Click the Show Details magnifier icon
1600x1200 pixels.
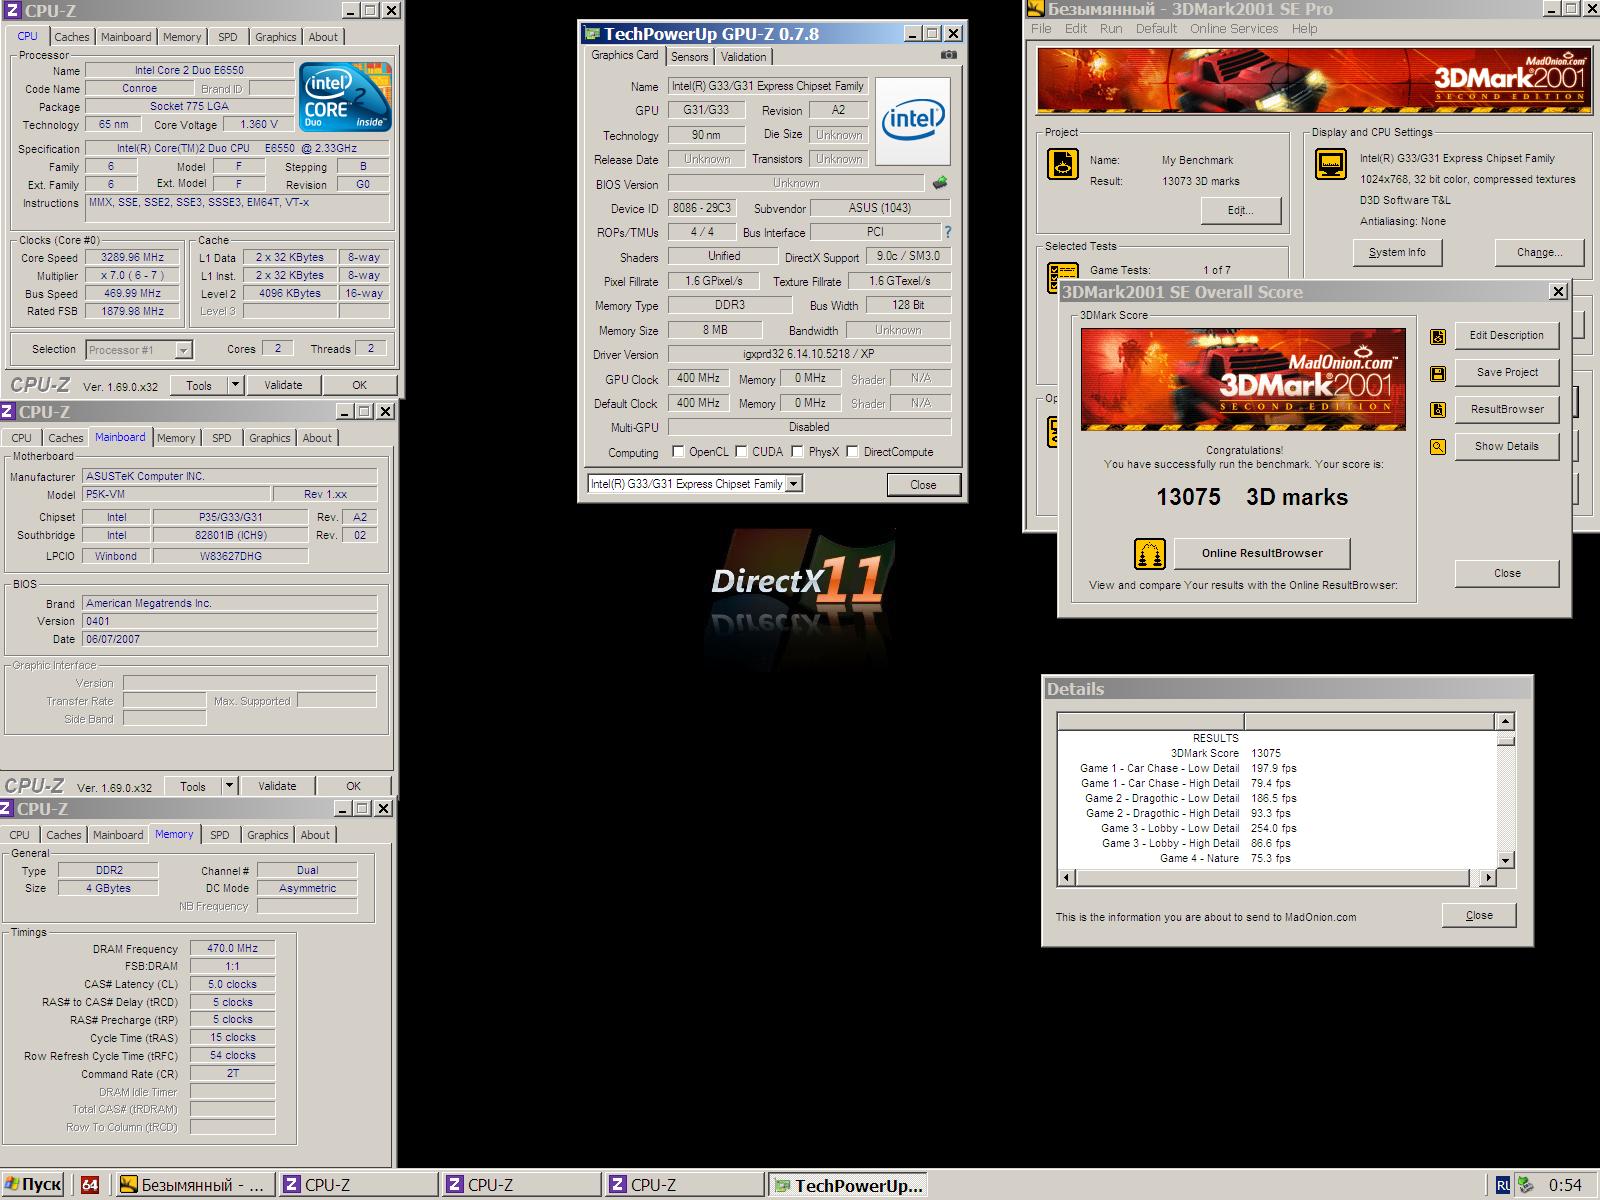click(1438, 447)
